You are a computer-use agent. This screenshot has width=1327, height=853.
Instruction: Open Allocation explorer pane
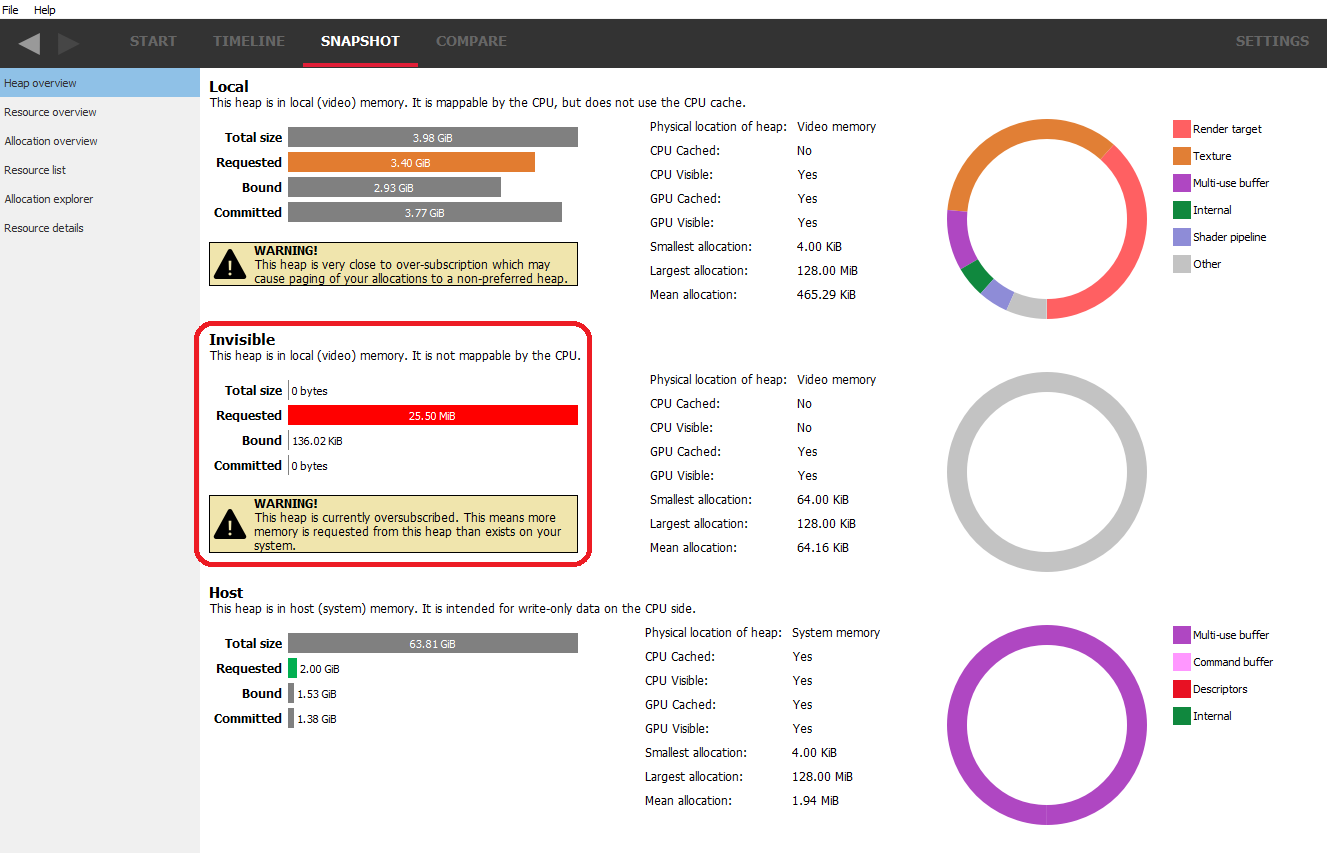point(49,199)
